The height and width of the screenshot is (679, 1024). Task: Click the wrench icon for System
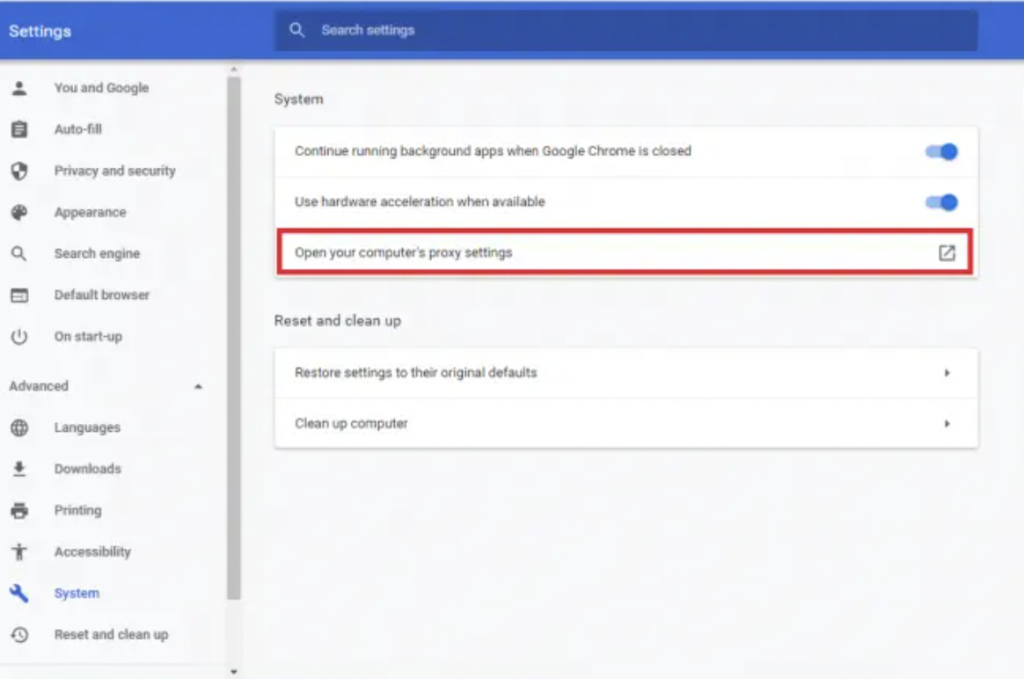coord(20,593)
